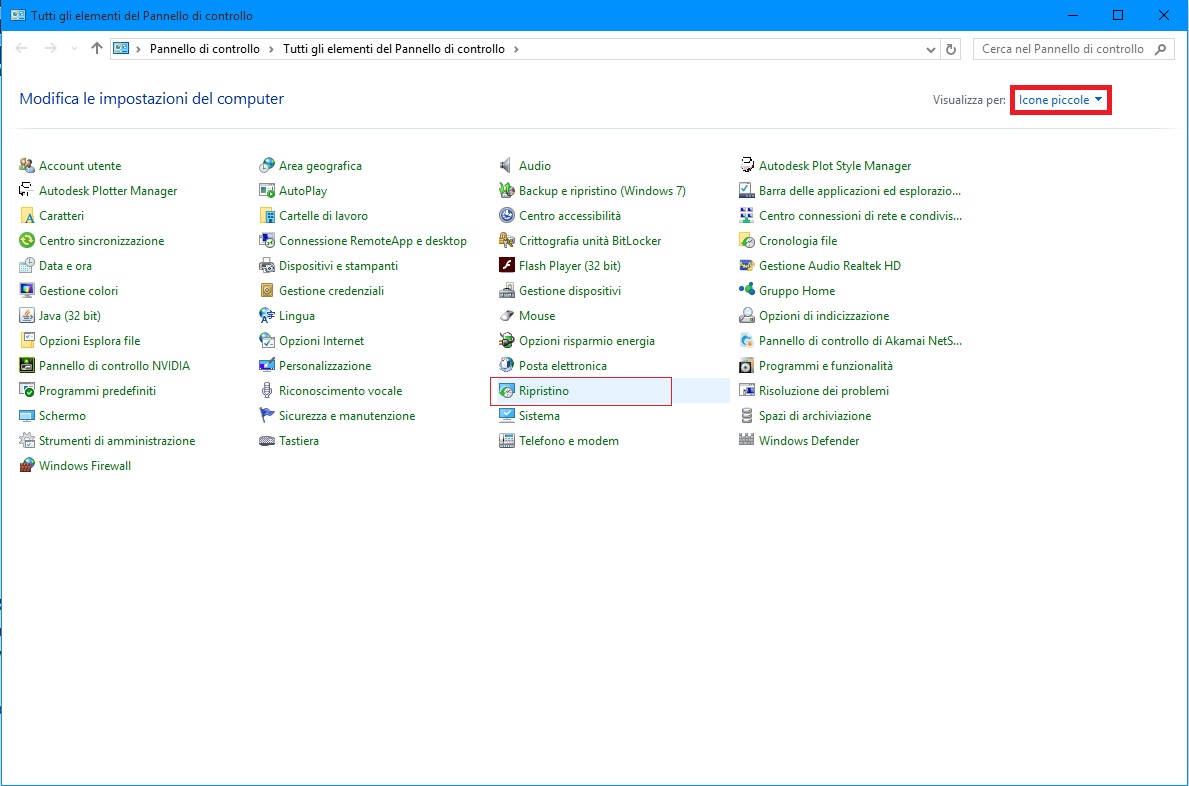Expand the Pannello di controllo breadcrumb arrow
Screen dimensions: 1189x786
point(271,49)
